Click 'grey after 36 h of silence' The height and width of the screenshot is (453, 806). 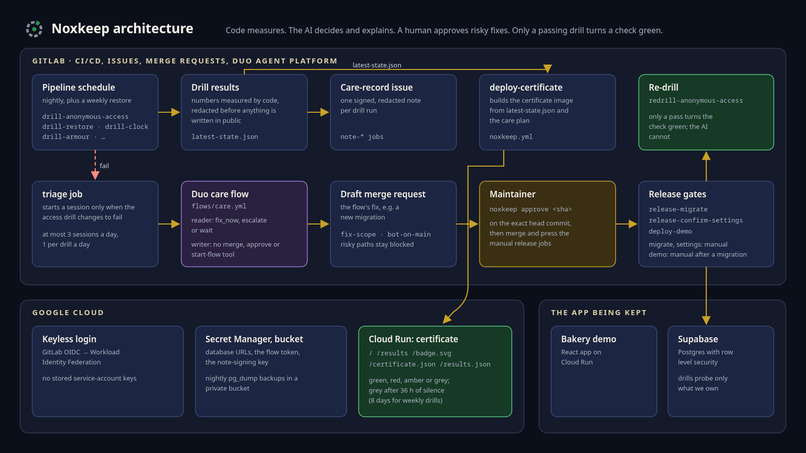[406, 390]
